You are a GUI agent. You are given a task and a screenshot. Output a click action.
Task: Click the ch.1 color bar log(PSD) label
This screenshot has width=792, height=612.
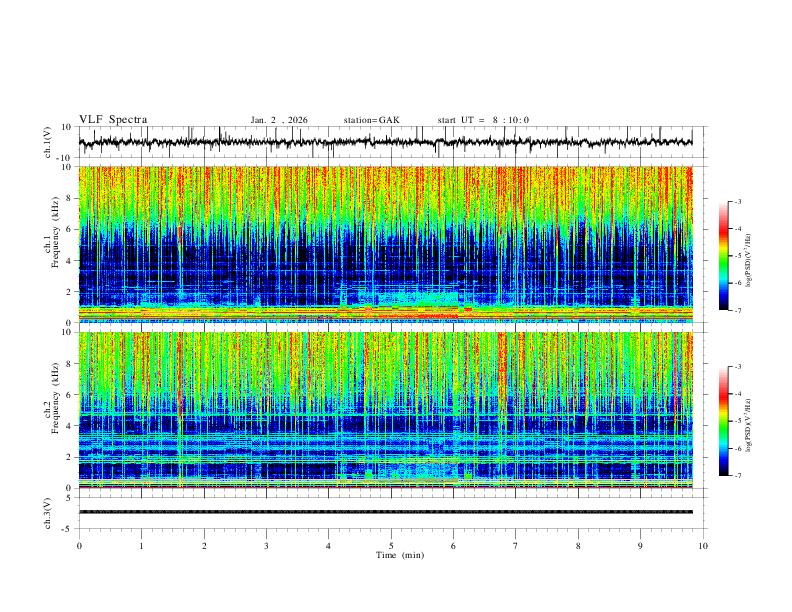(x=749, y=261)
